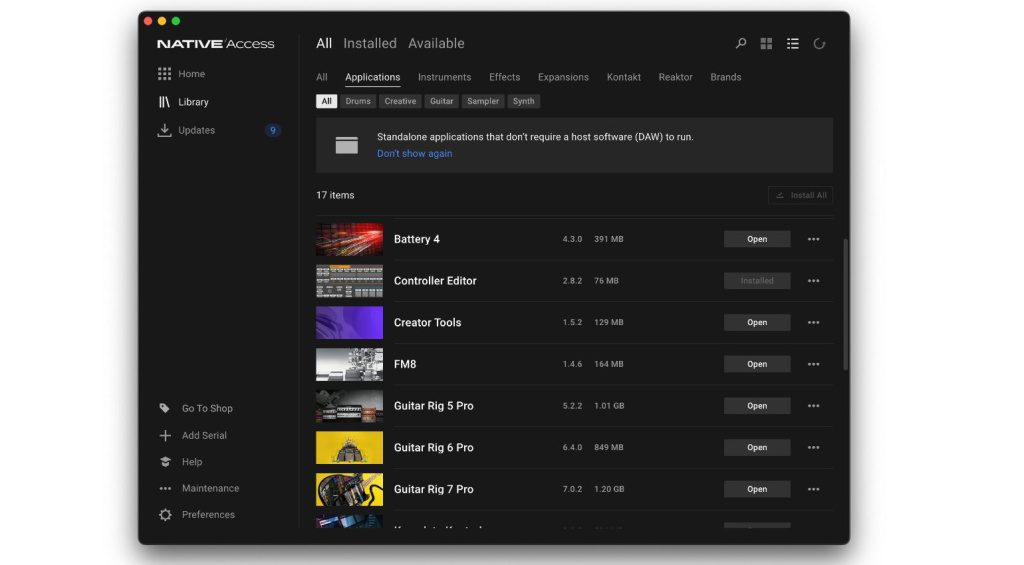
Task: Click the Install All button
Action: 800,195
